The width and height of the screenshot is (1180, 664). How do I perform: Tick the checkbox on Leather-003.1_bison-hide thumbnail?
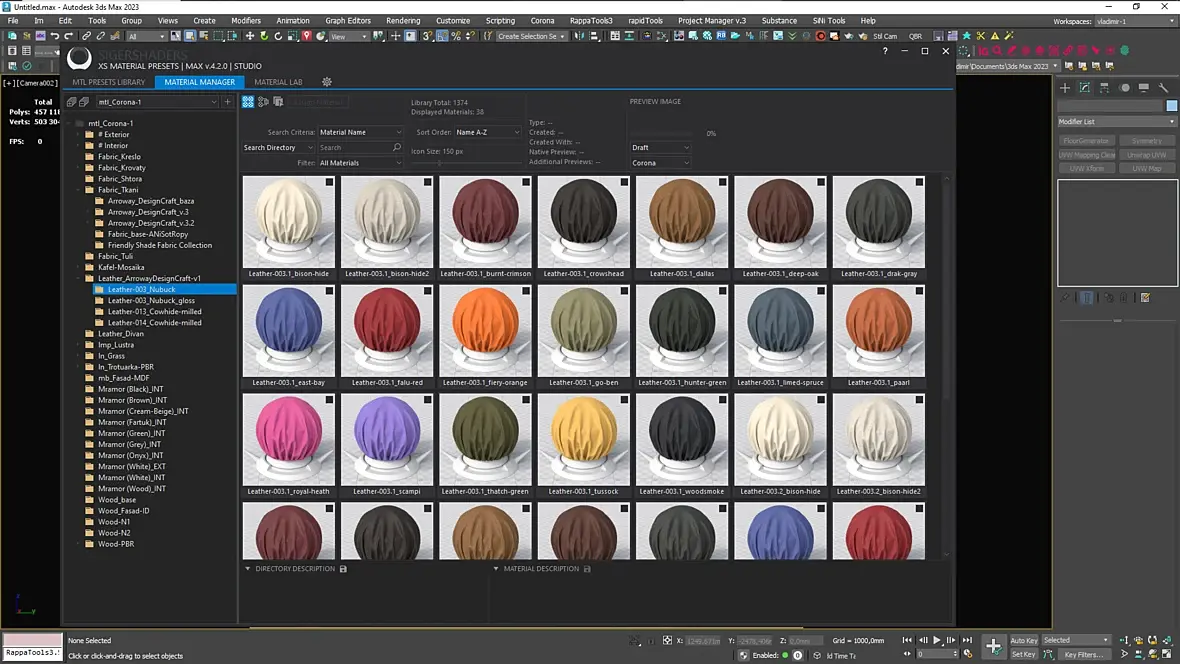tap(329, 183)
